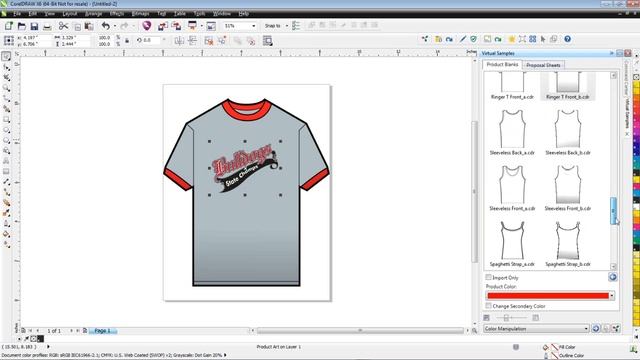Image resolution: width=640 pixels, height=360 pixels.
Task: Click the application launcher icon in toolbar
Action: click(192, 26)
